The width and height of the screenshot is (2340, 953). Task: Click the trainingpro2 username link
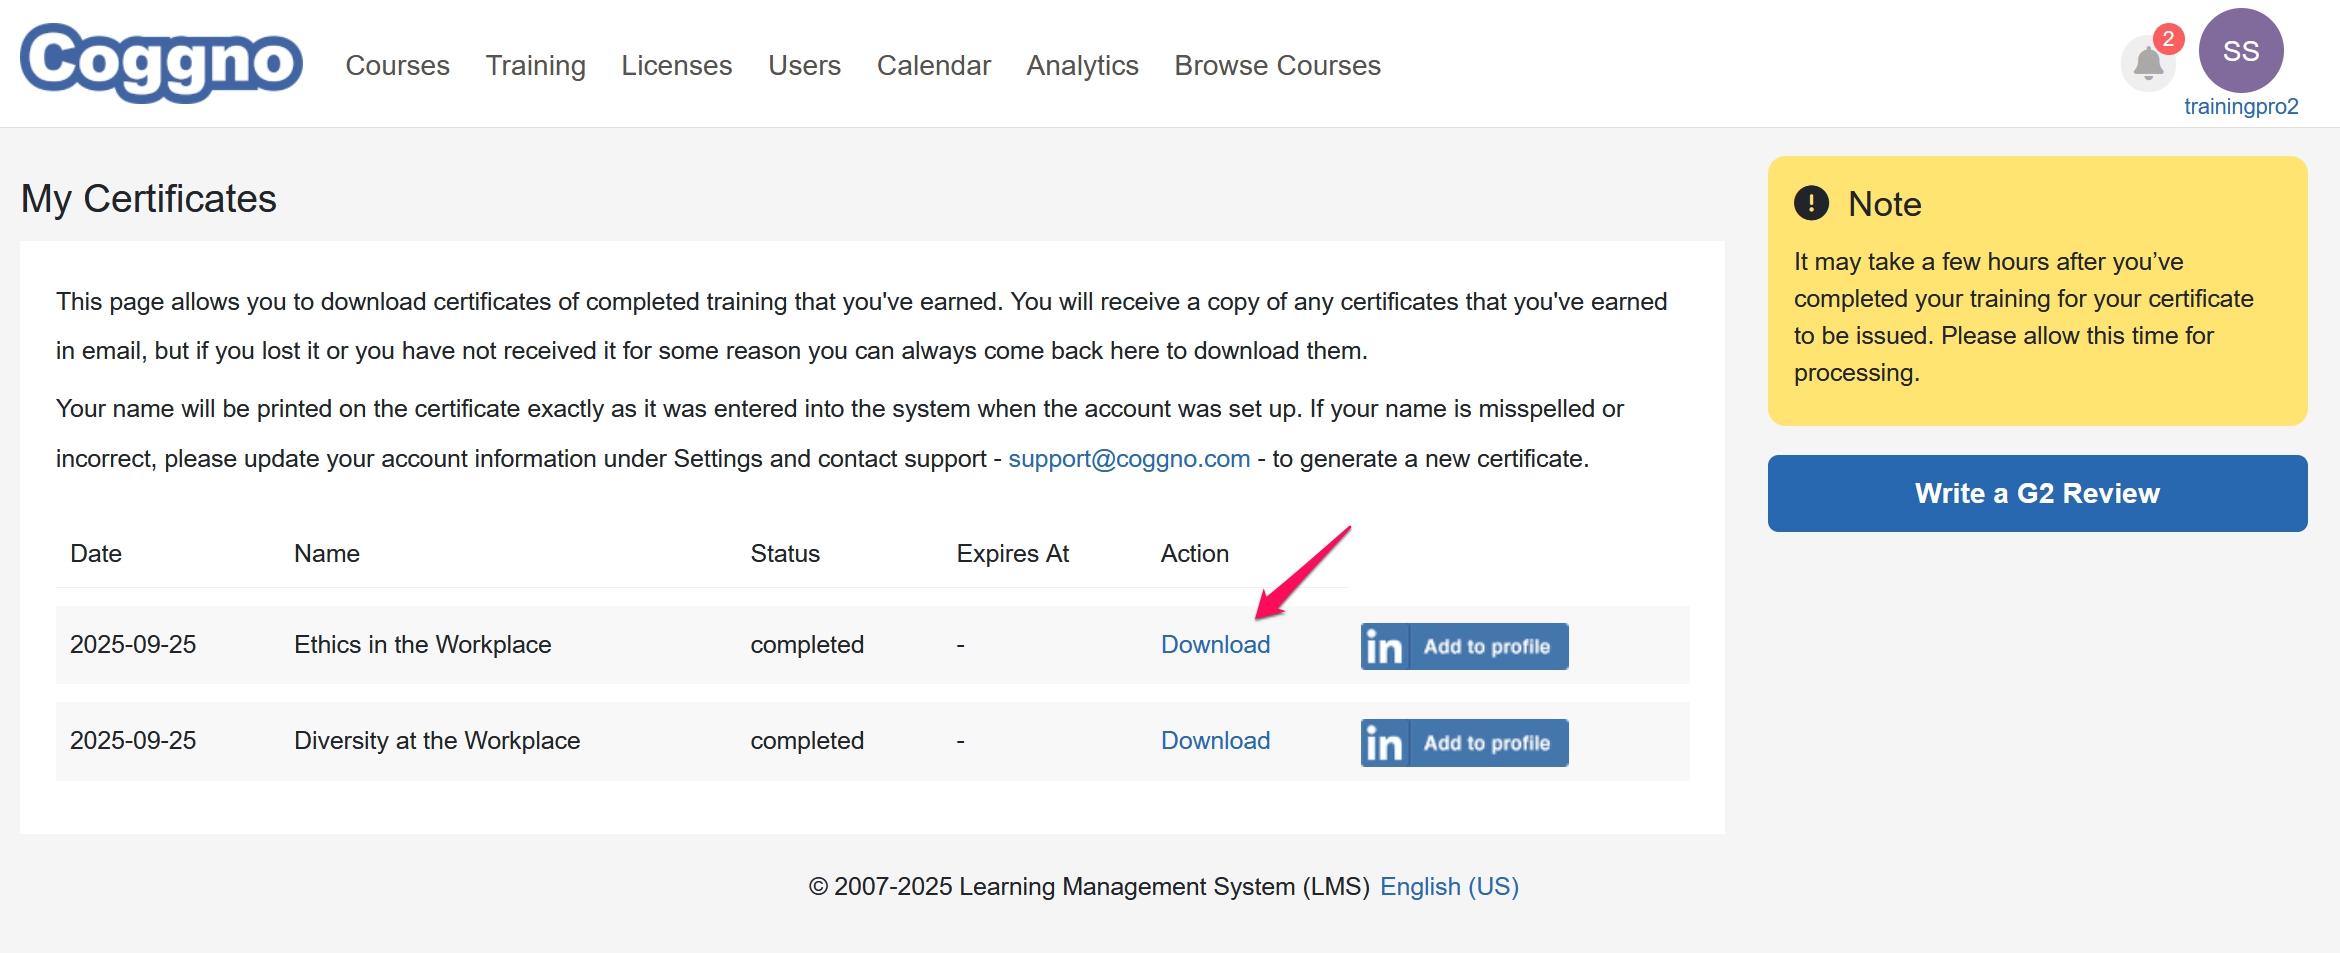click(x=2241, y=107)
